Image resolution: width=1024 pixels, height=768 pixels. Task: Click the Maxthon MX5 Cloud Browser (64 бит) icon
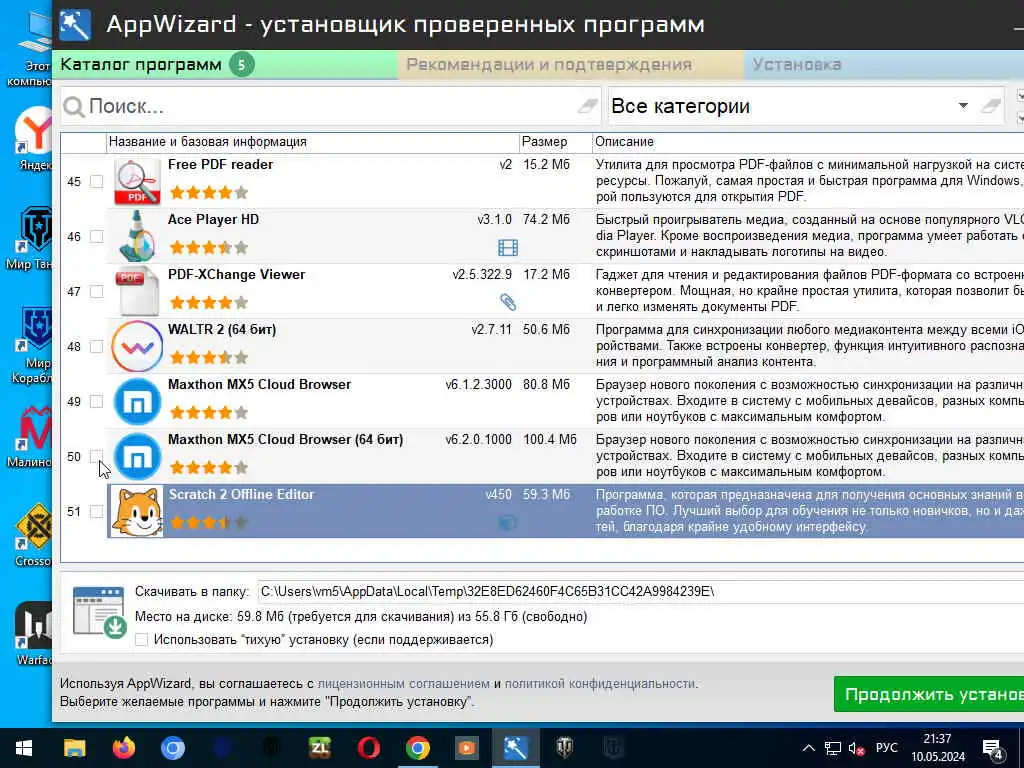[x=137, y=456]
